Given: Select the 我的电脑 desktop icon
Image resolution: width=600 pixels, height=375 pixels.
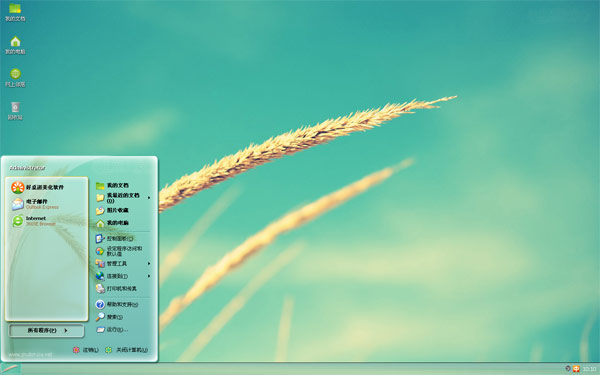Looking at the screenshot, I should [15, 45].
